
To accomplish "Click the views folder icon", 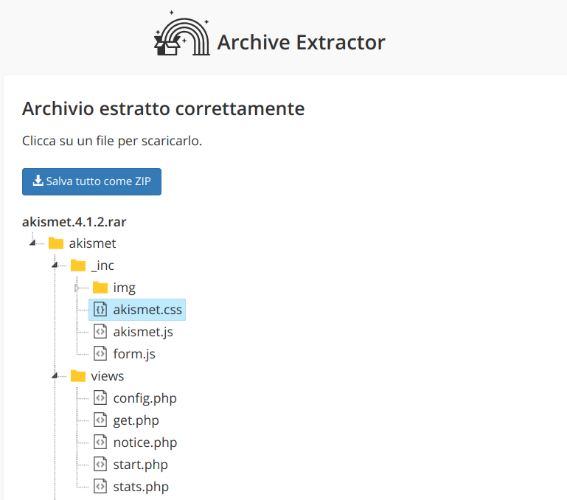I will tap(78, 376).
